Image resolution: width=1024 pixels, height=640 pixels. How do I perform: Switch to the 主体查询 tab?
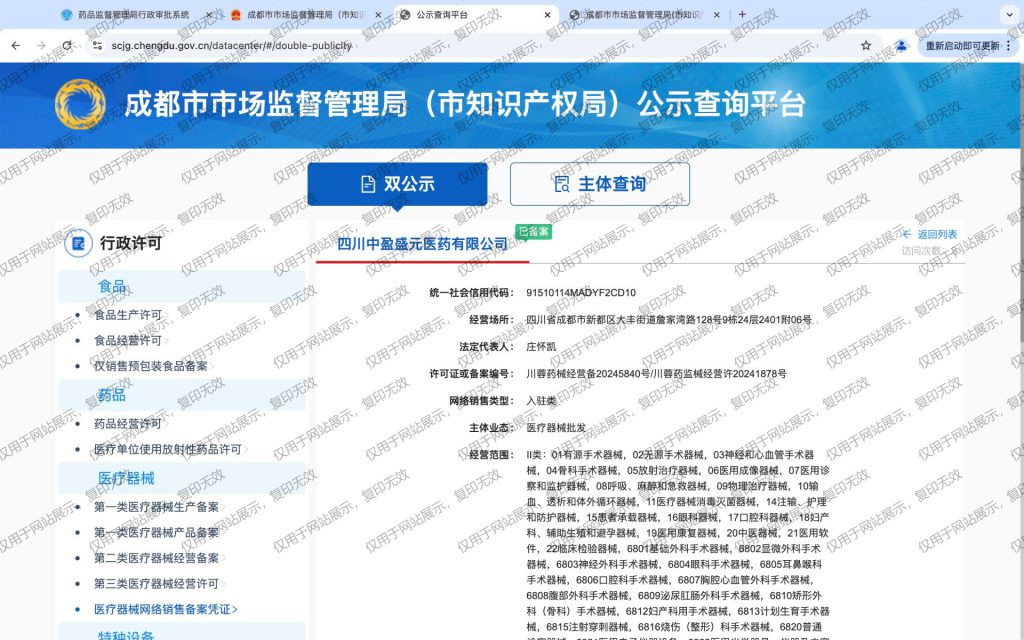point(600,184)
